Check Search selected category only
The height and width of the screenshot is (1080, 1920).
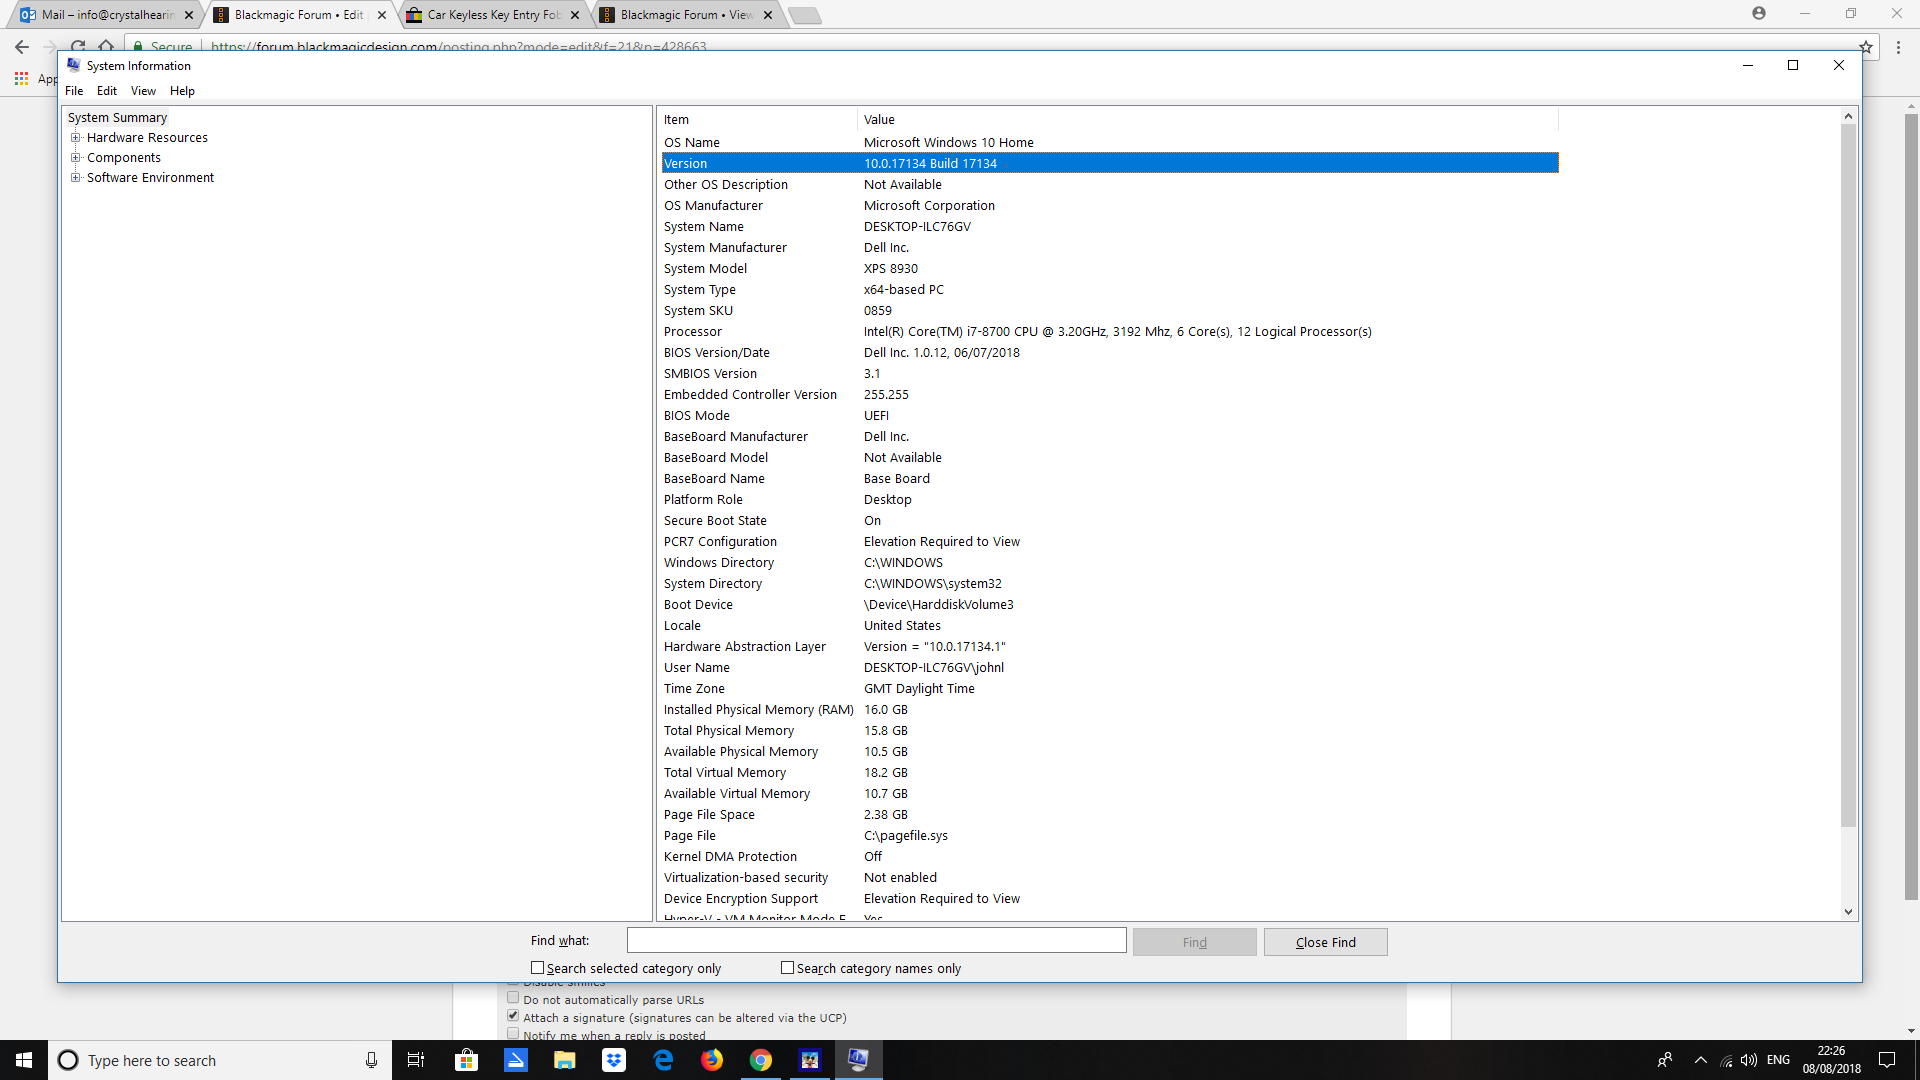(537, 968)
